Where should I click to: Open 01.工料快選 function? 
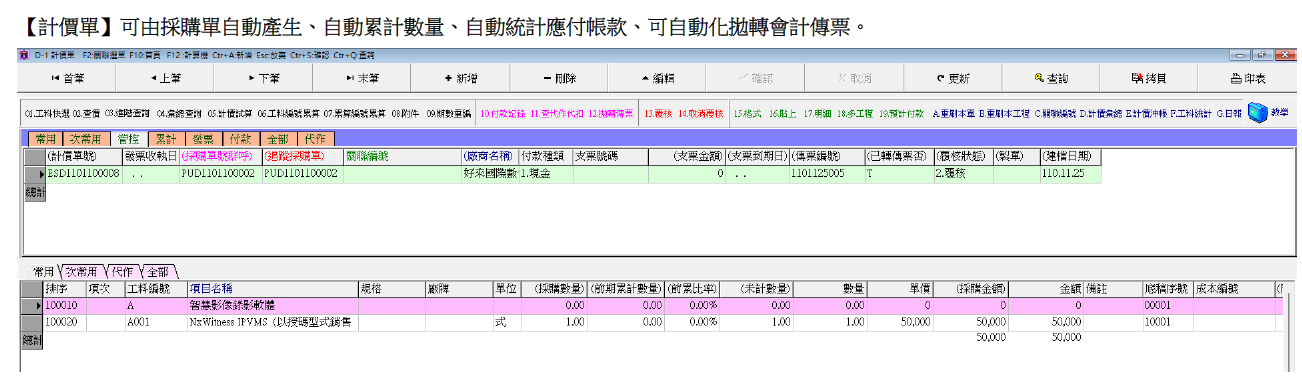click(x=48, y=114)
